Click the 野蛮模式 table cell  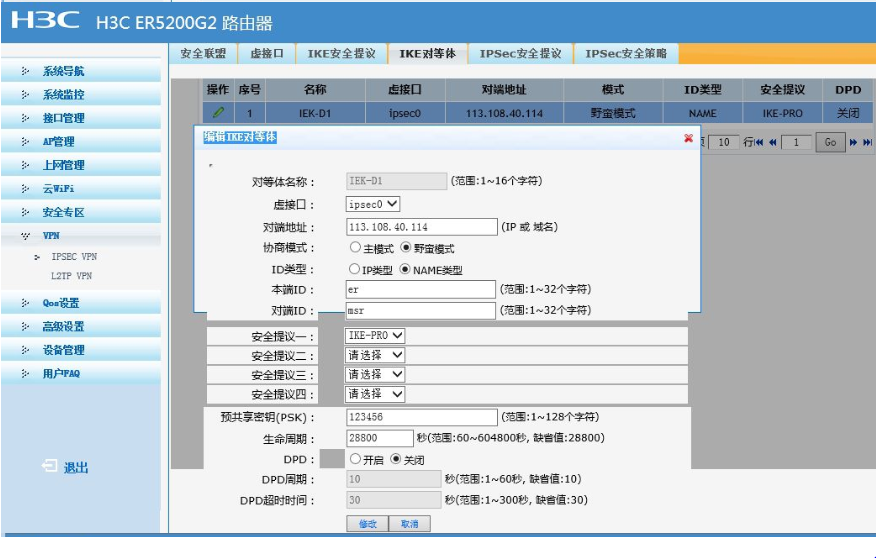(x=613, y=113)
